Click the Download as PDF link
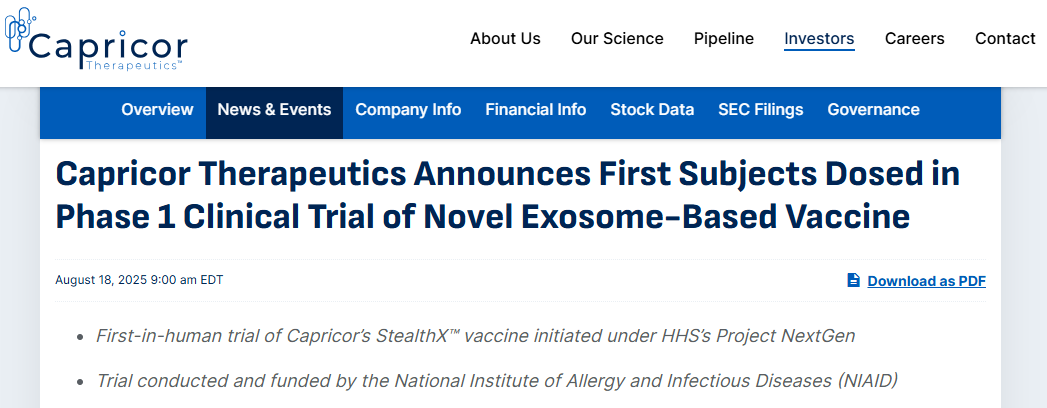The image size is (1047, 408). pos(926,281)
